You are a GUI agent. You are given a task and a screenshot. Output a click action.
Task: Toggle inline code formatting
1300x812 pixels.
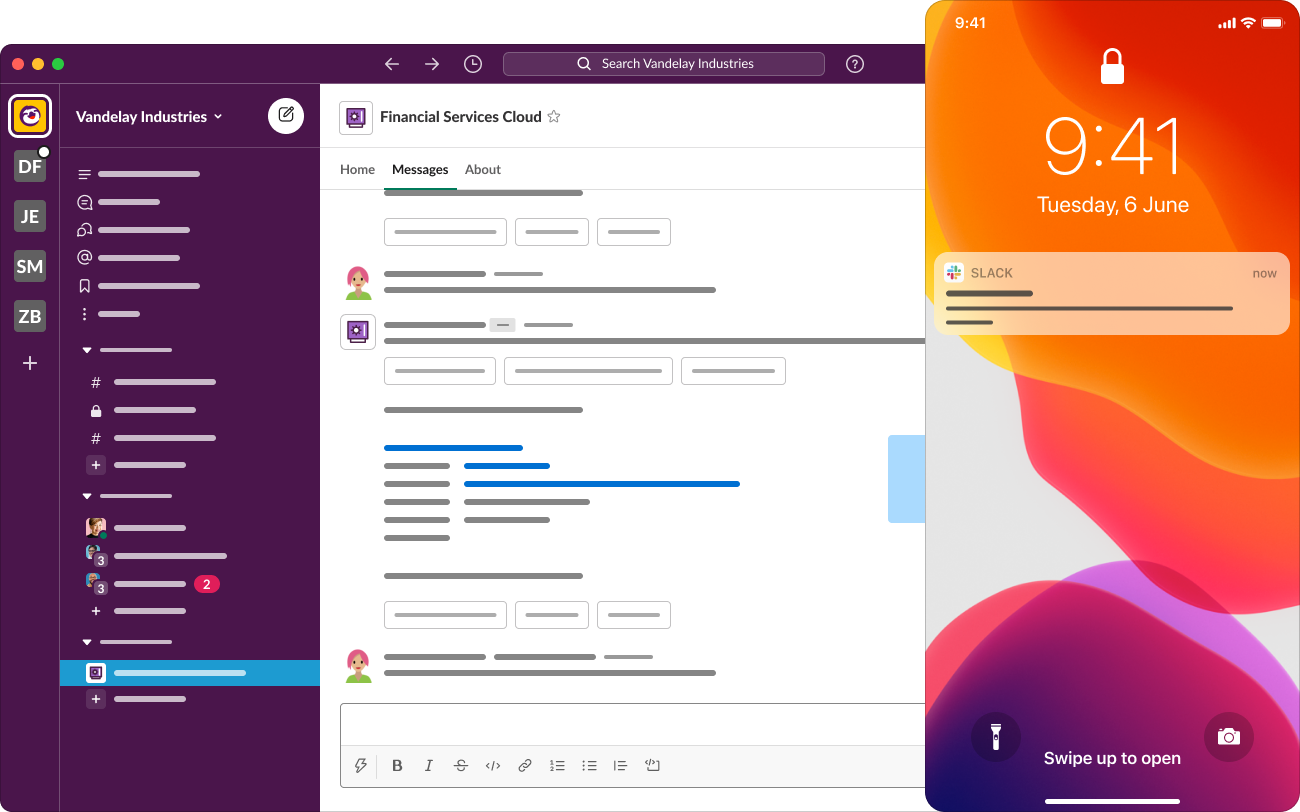493,766
